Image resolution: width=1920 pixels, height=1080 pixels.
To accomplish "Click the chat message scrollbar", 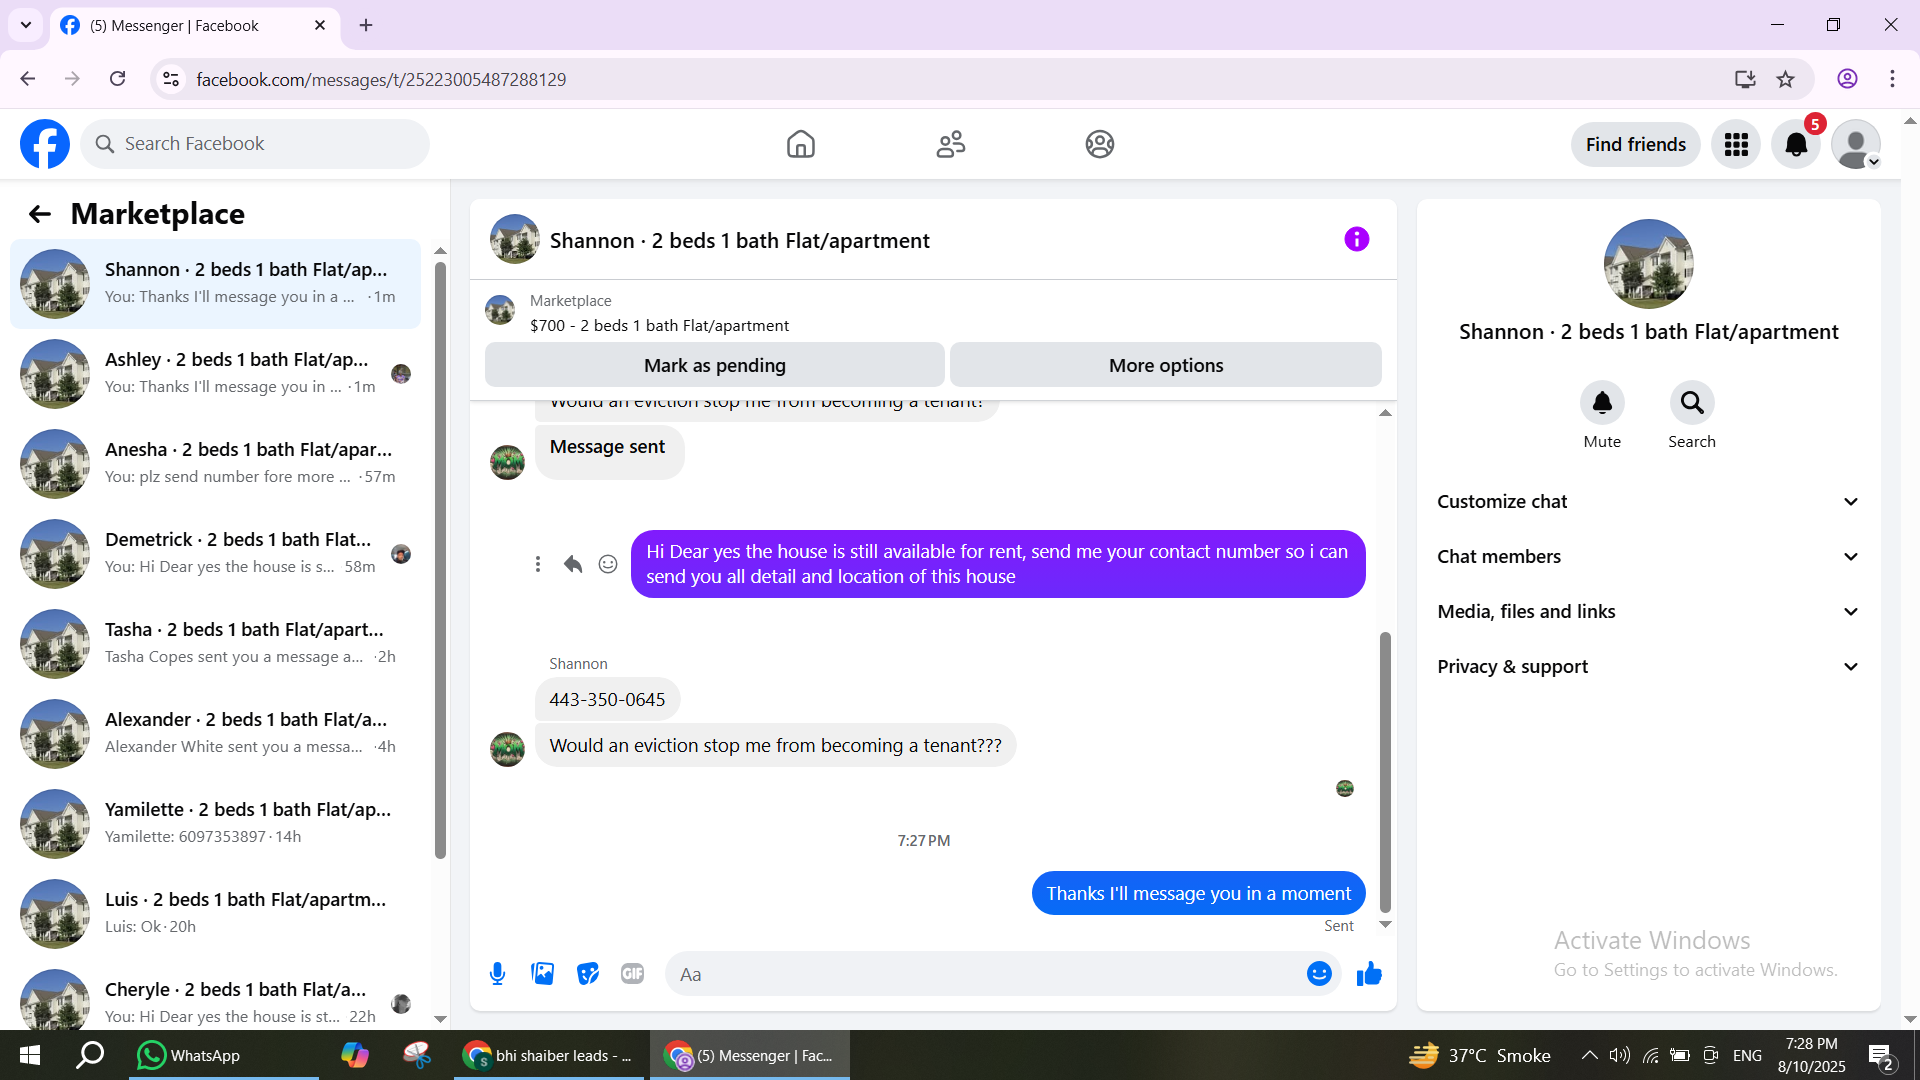I will [1385, 770].
